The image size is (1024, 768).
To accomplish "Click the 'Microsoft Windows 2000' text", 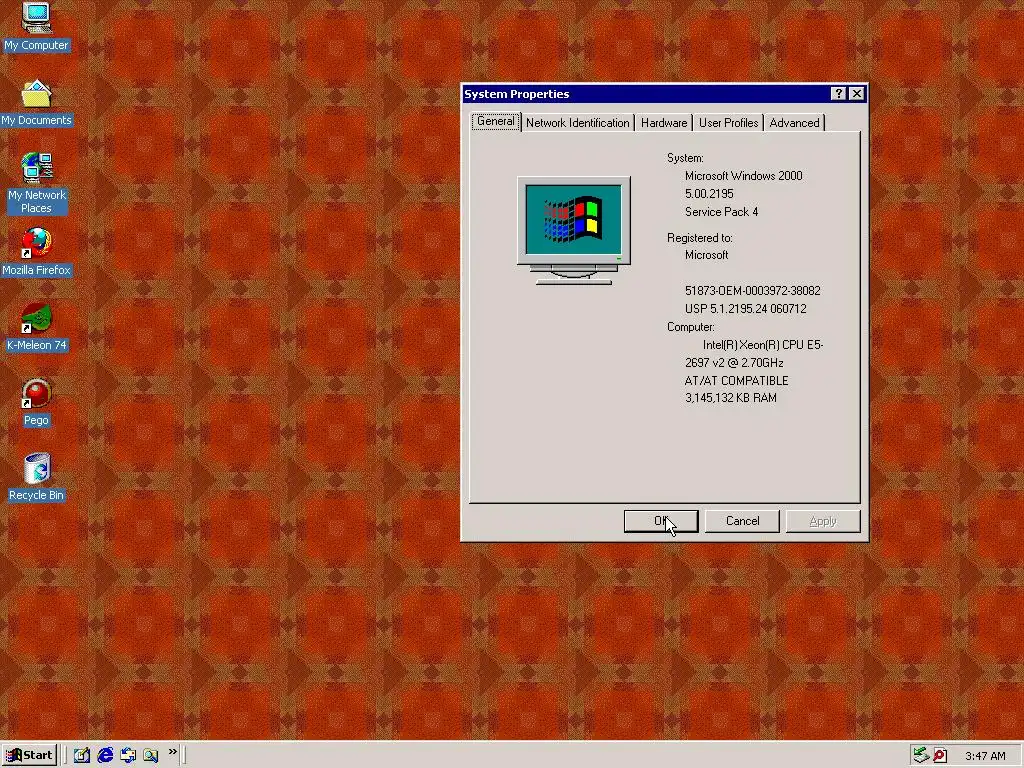I will pos(743,176).
